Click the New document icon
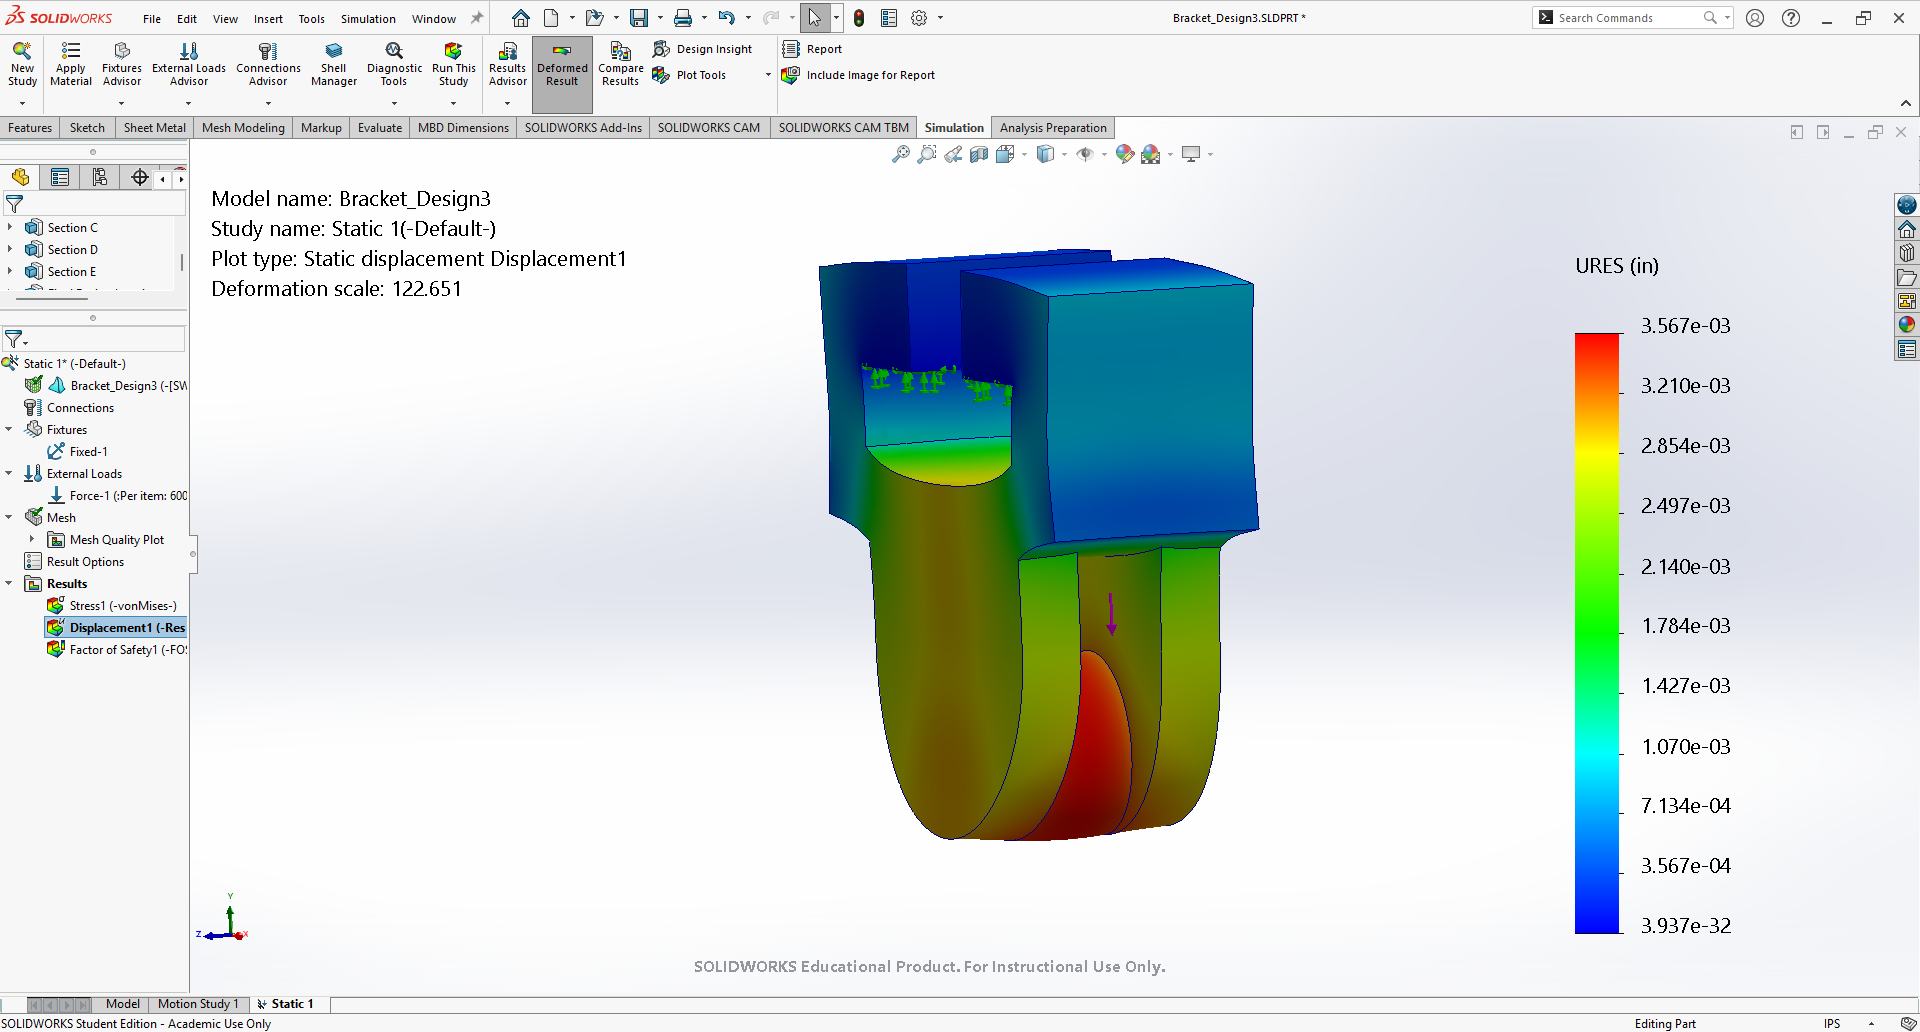This screenshot has height=1032, width=1920. 551,18
